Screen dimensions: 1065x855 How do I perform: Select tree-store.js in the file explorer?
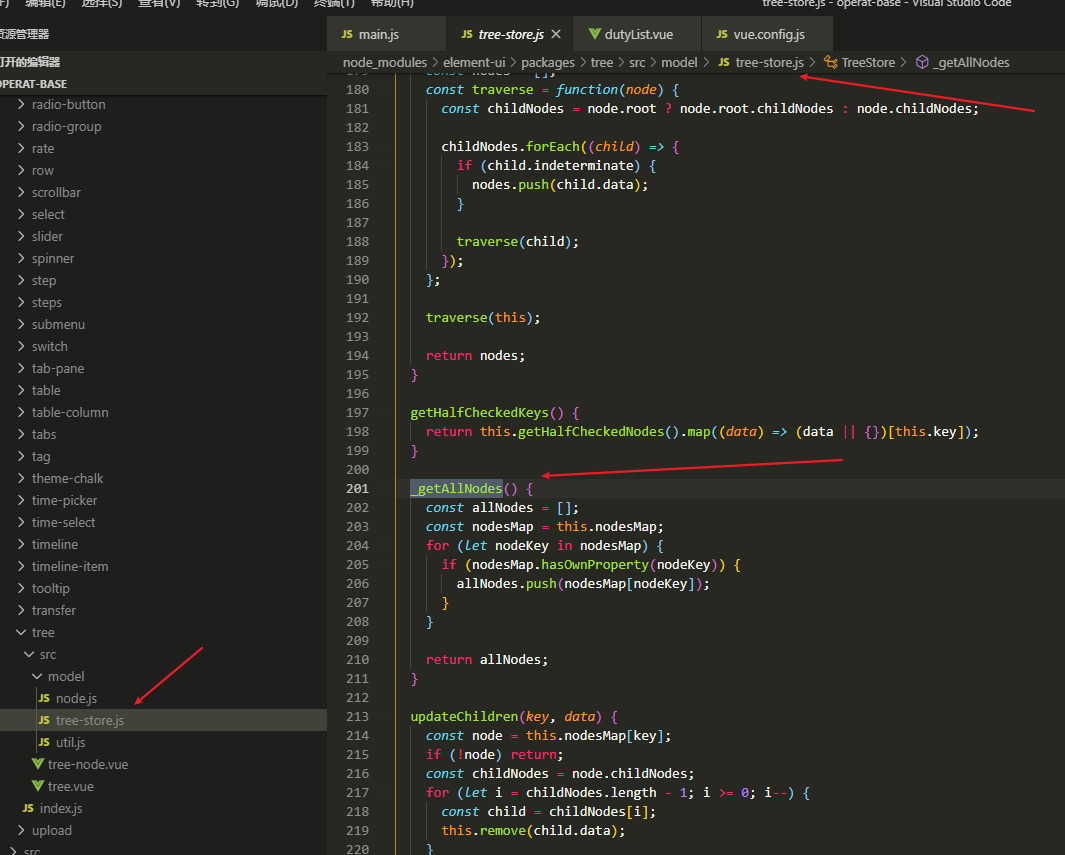pos(89,720)
